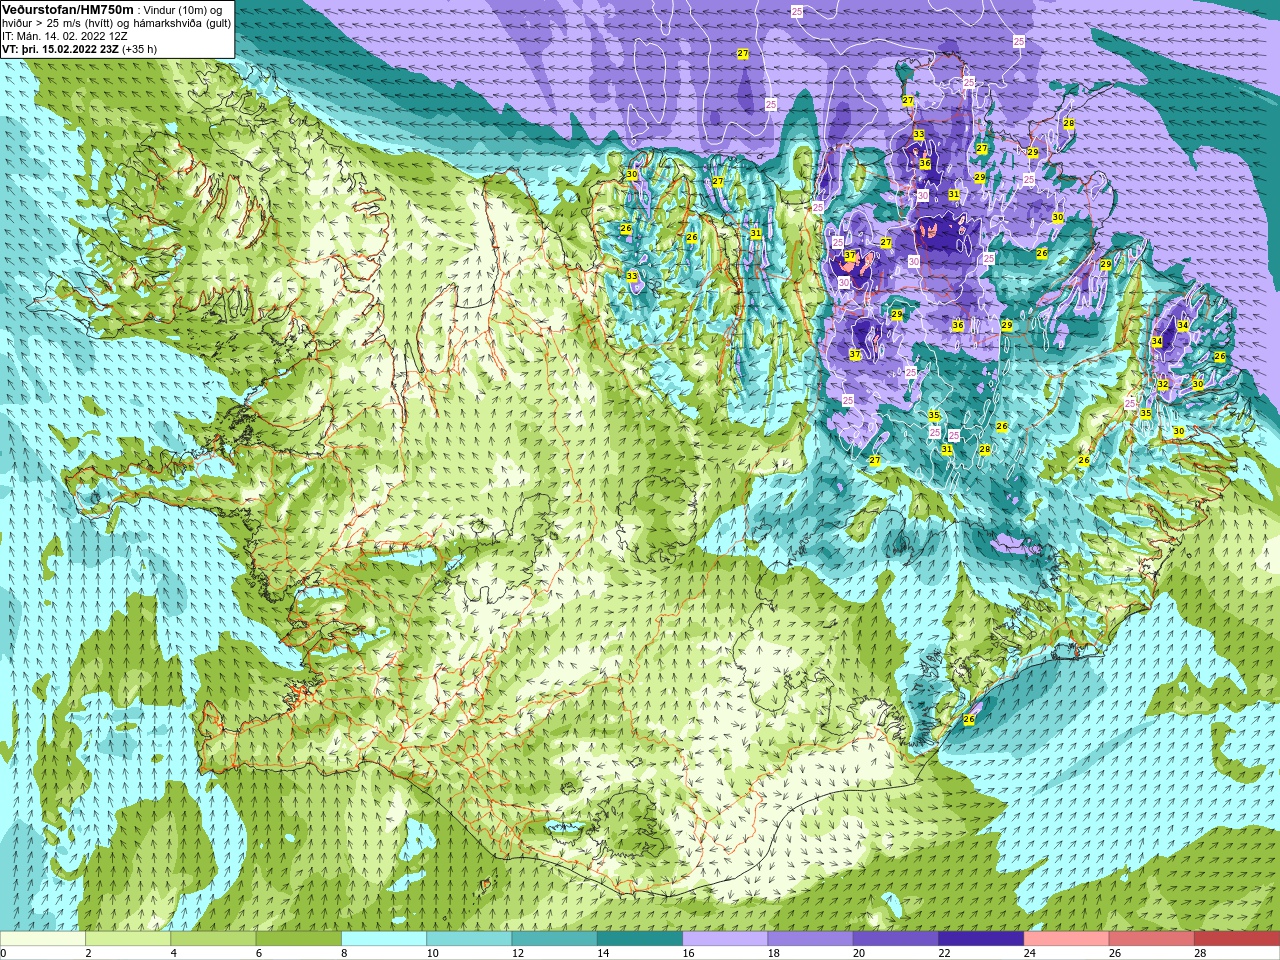
Task: Choose the 10–12 m/s light teal legend swatch
Action: pos(469,939)
